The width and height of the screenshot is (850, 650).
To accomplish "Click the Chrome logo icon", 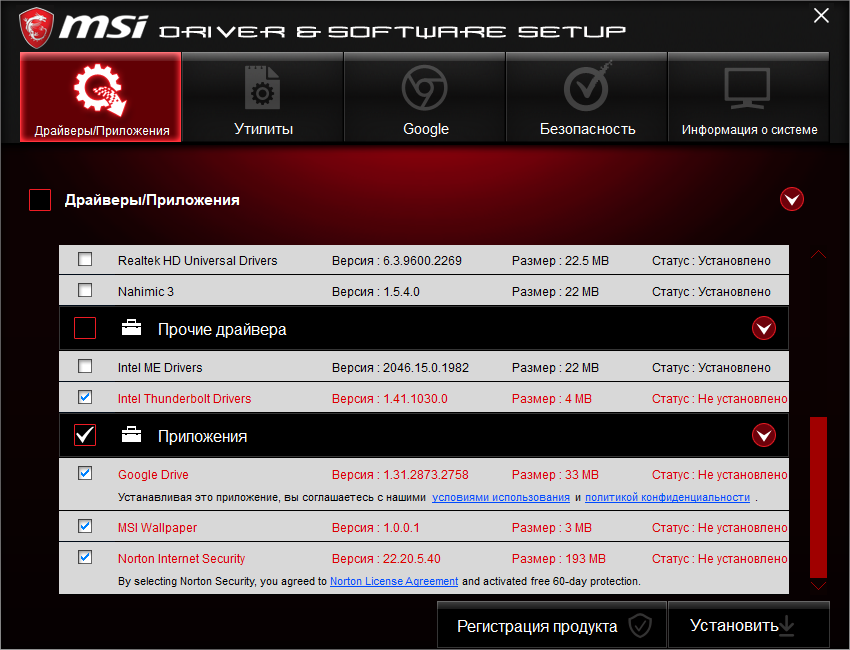I will pyautogui.click(x=424, y=88).
